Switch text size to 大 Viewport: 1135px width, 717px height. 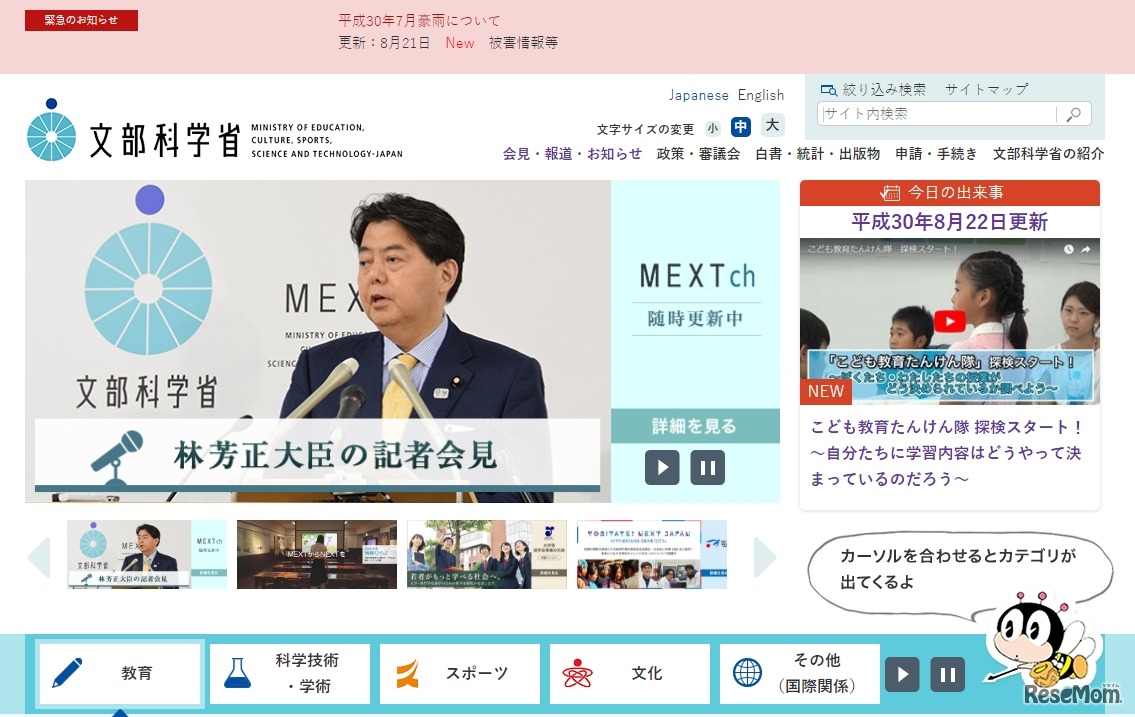coord(770,126)
